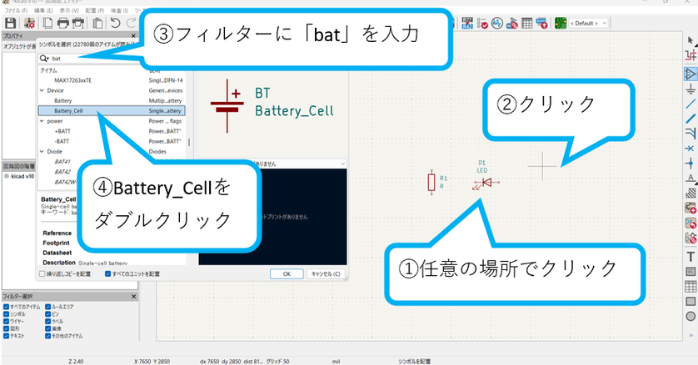Image resolution: width=698 pixels, height=365 pixels.
Task: Toggle the すべてのアイテム filter checkbox
Action: coord(6,307)
